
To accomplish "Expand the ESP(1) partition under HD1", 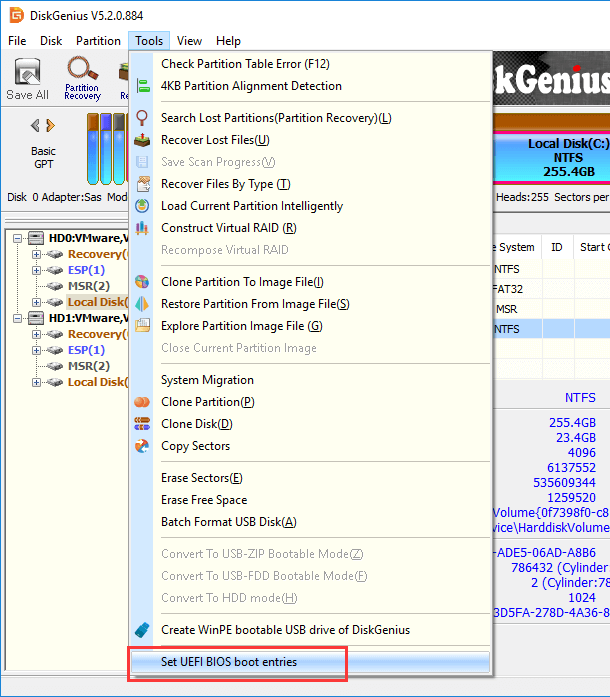I will pyautogui.click(x=36, y=350).
